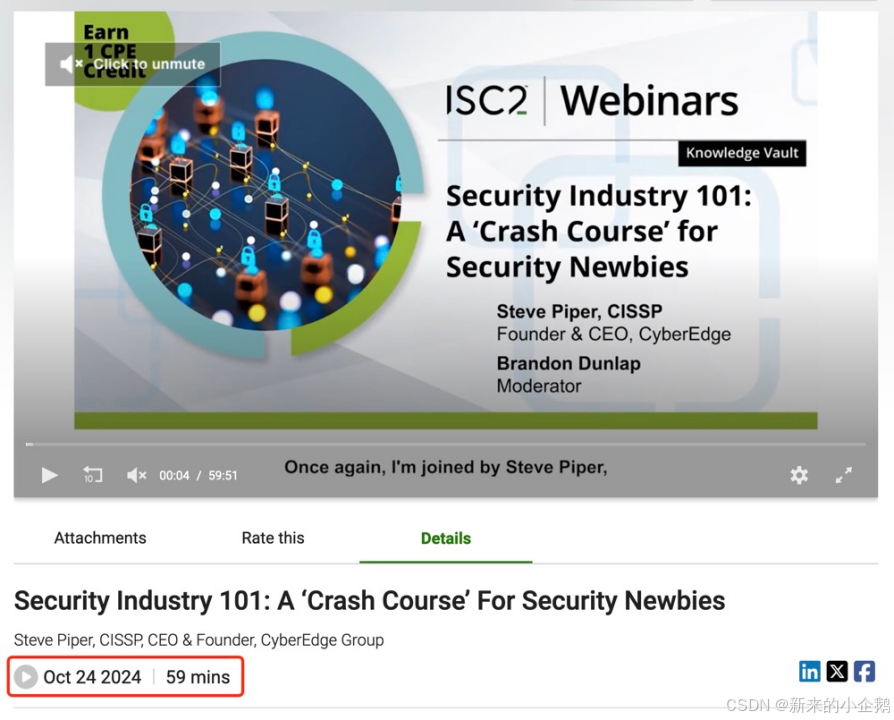
Task: Open the Attachments tab
Action: pos(100,538)
